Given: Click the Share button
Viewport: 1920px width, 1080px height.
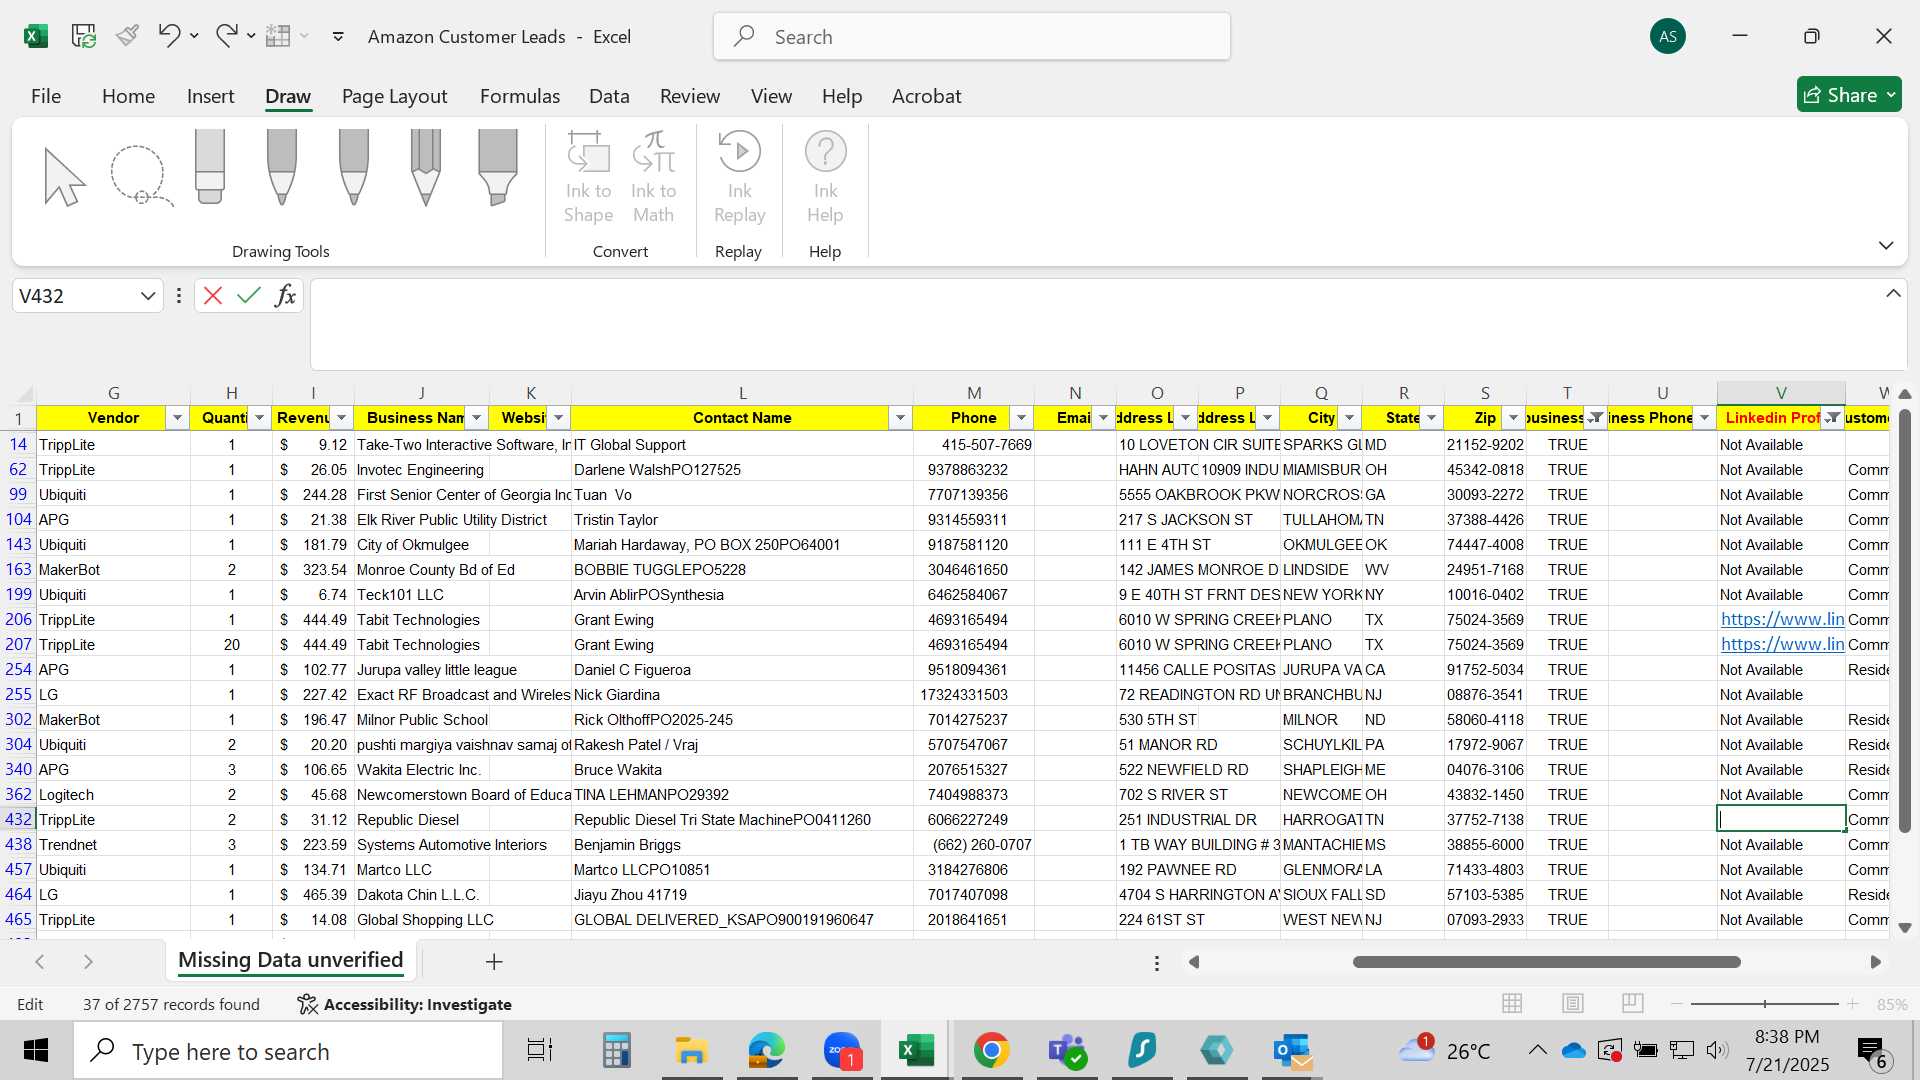Looking at the screenshot, I should tap(1849, 95).
